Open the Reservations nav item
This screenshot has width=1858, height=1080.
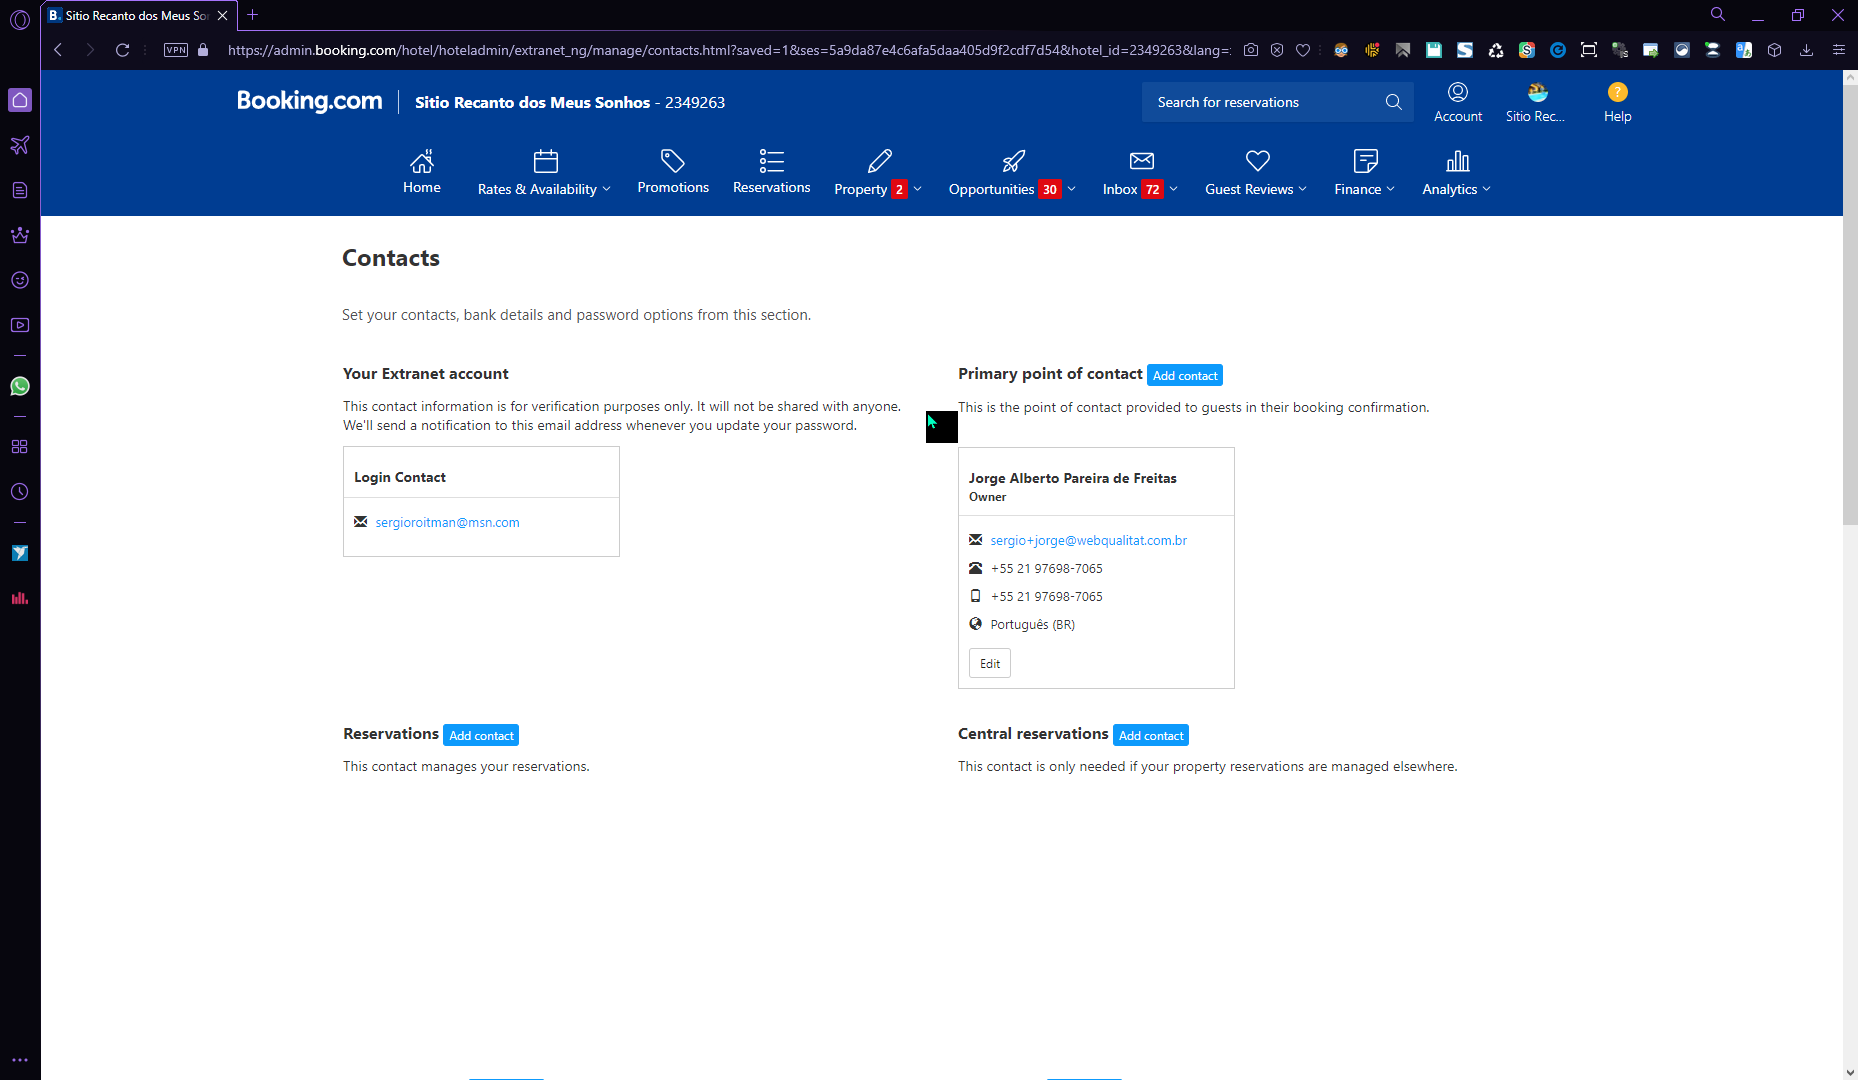772,172
